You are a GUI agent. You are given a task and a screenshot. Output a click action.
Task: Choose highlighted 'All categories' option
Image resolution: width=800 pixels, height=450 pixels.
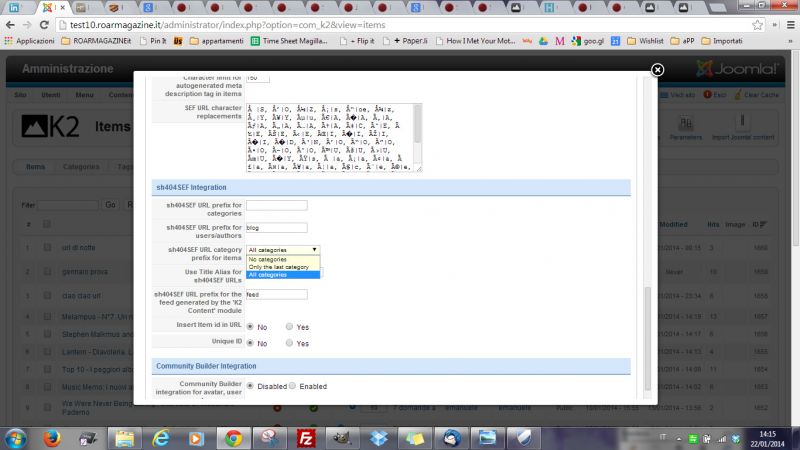[283, 274]
